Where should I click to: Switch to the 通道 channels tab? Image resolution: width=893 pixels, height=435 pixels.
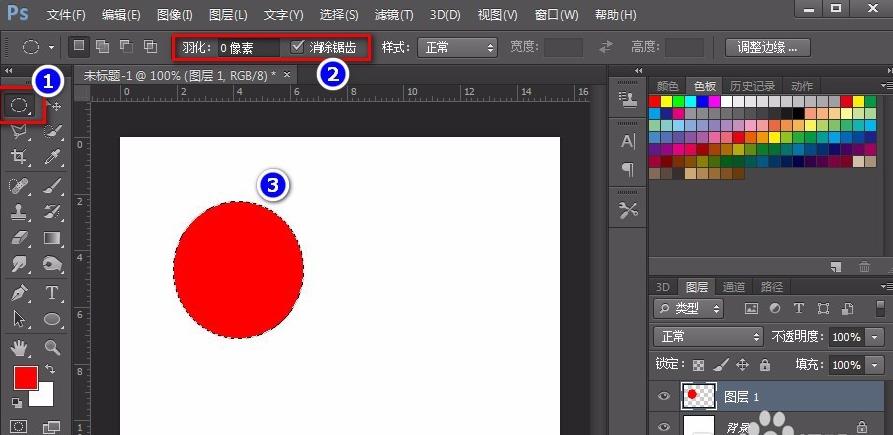(x=734, y=287)
